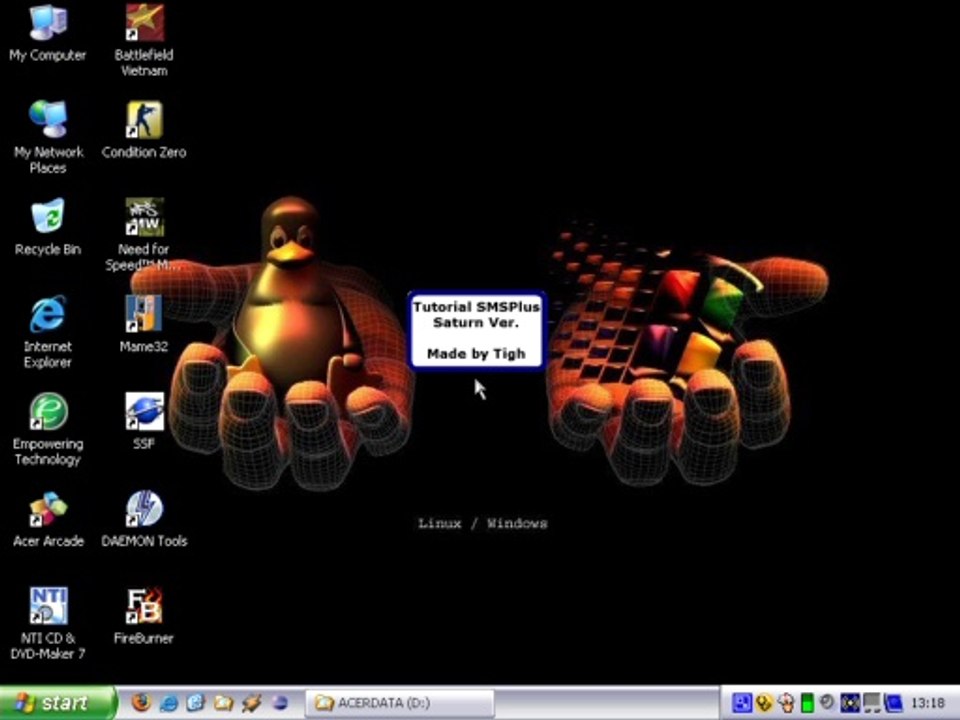Screen dimensions: 960x720
Task: Click the 13:18 taskbar clock
Action: click(x=928, y=703)
